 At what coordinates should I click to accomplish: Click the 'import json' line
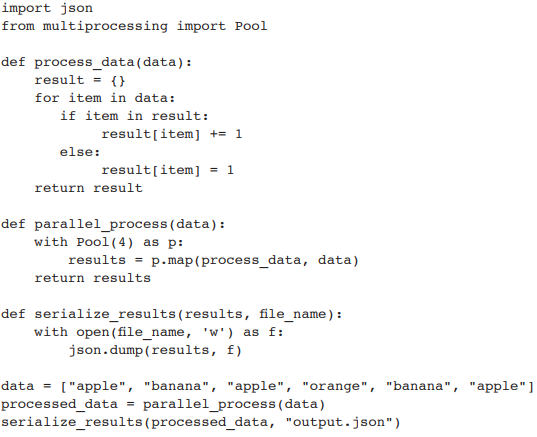[47, 8]
